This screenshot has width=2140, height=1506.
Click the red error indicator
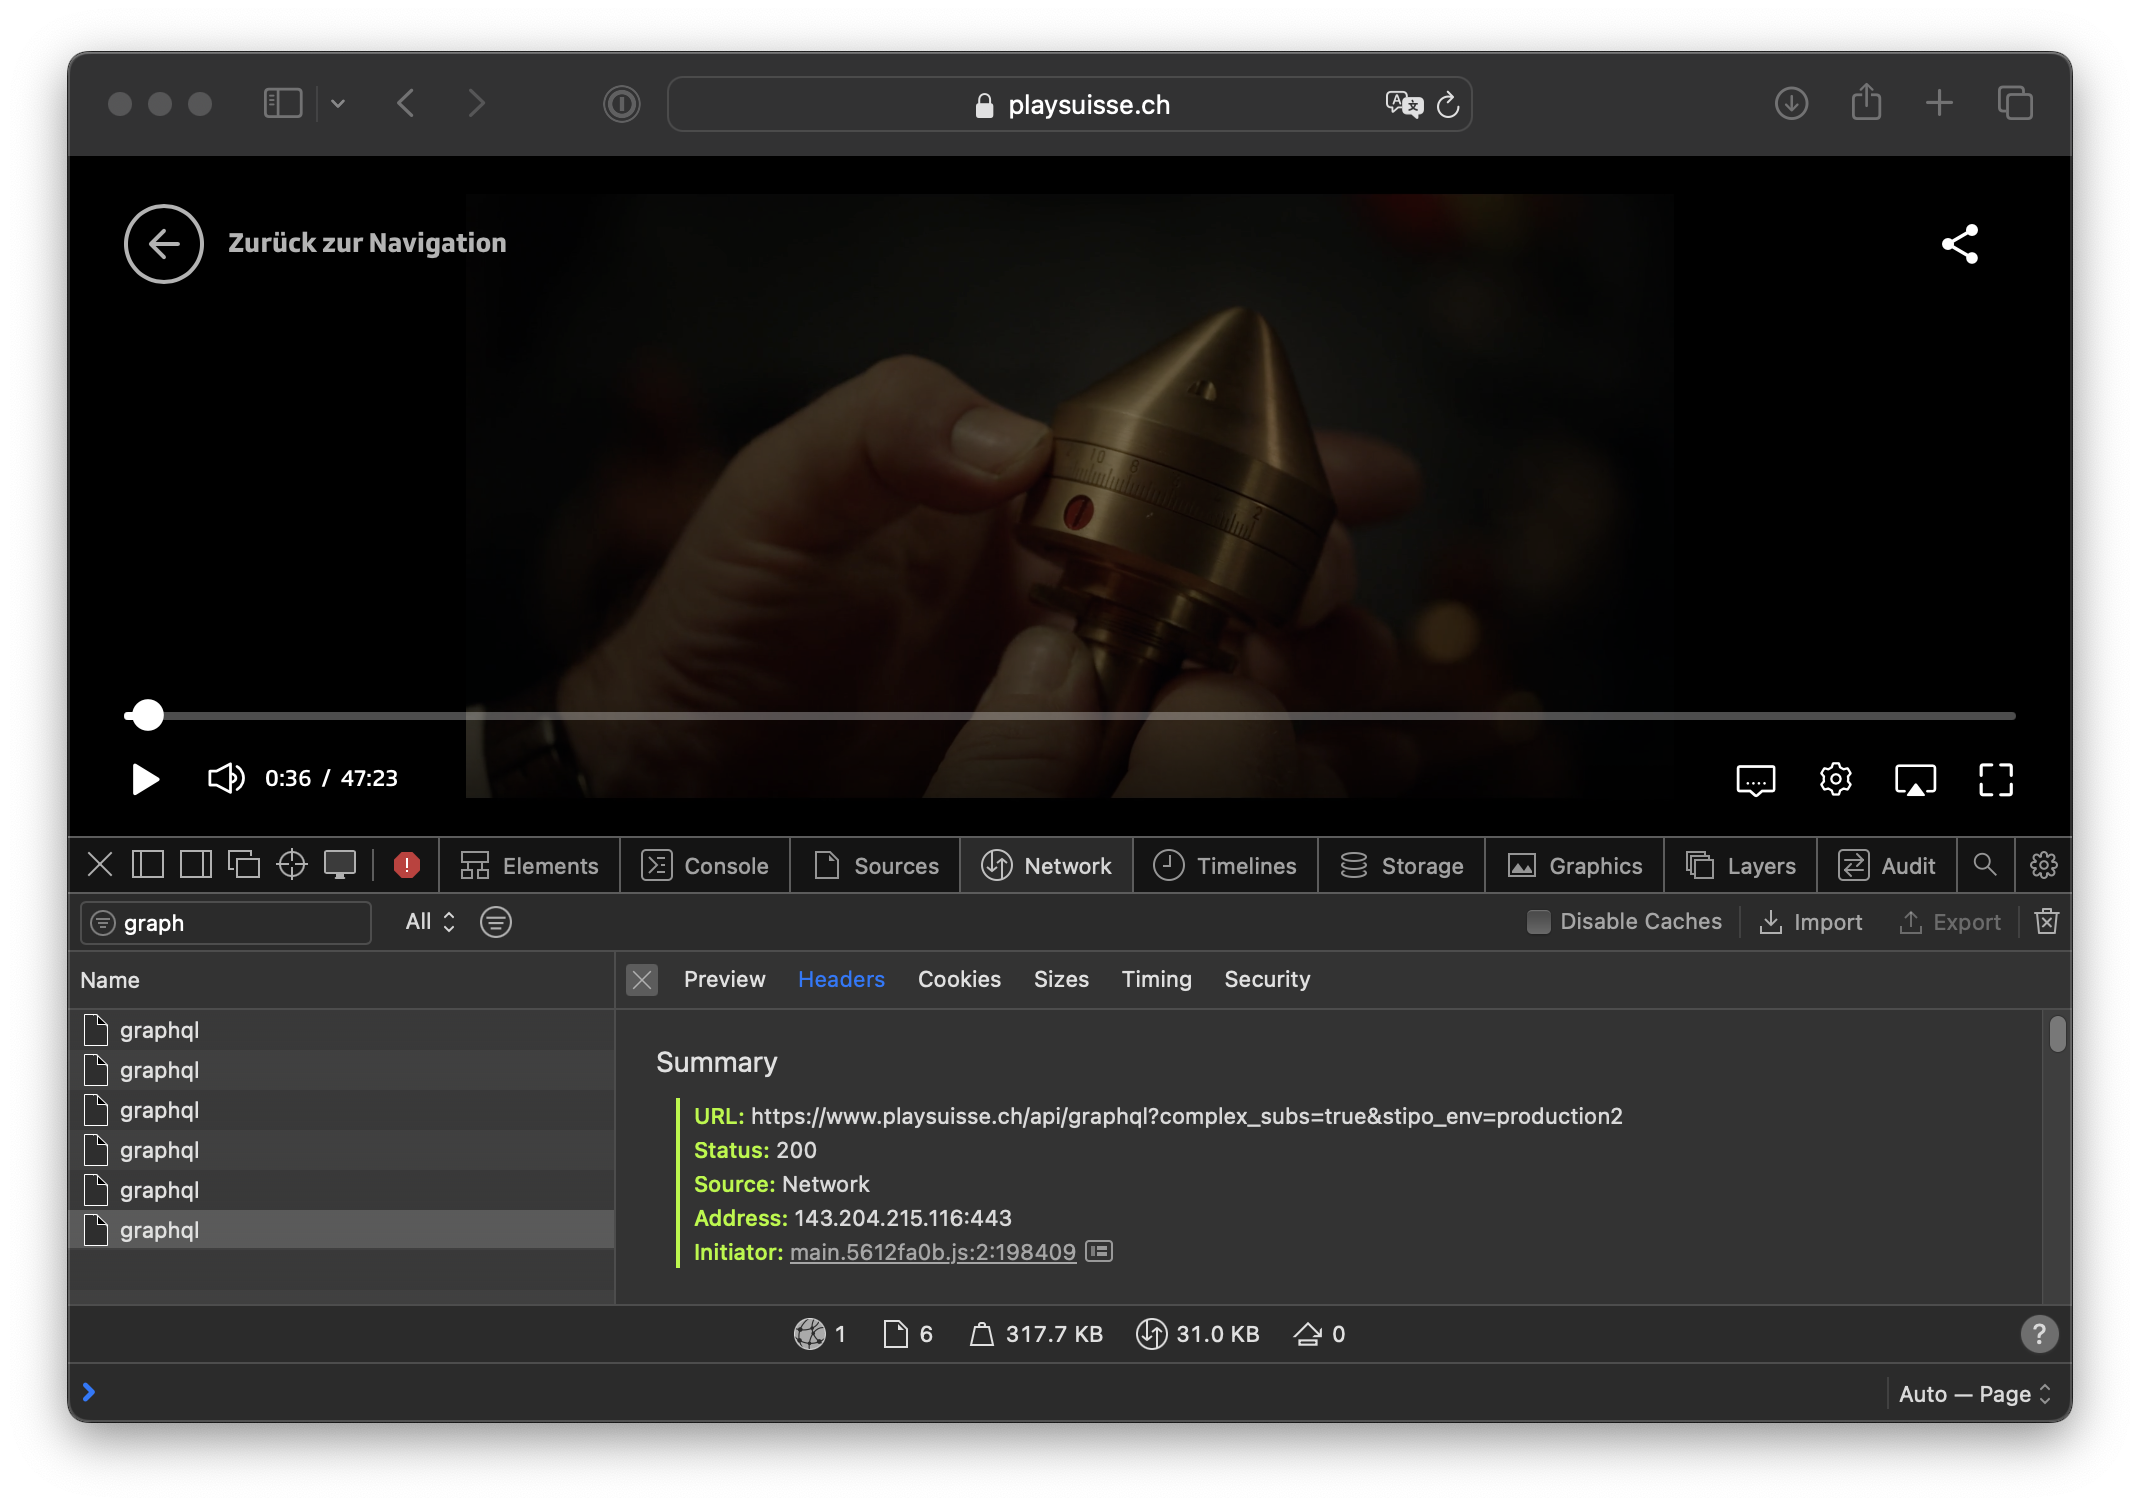pyautogui.click(x=407, y=865)
